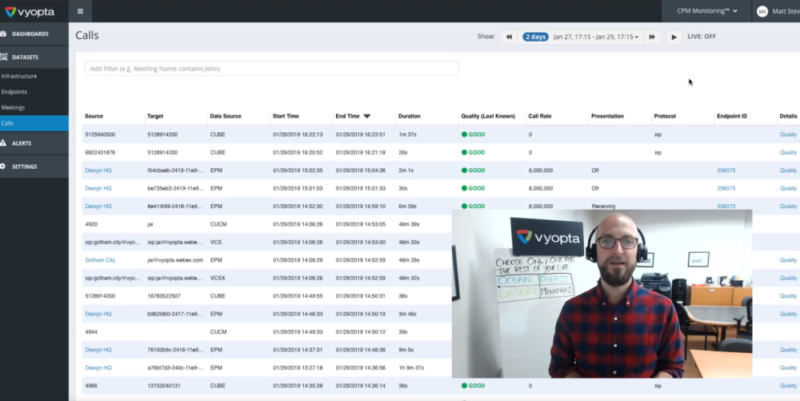The height and width of the screenshot is (401, 800).
Task: Open Design HQ link at 15:02:35 row
Action: pos(98,170)
